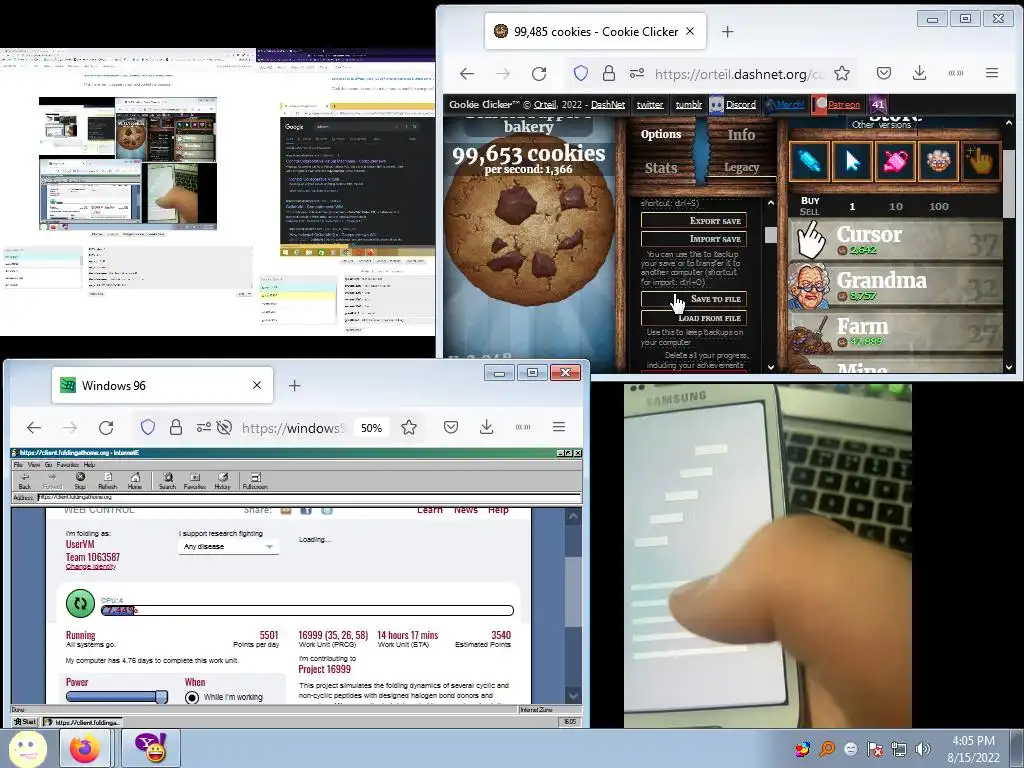This screenshot has width=1024, height=768.
Task: Buy the blue cursor arrow upgrade
Action: [x=852, y=161]
